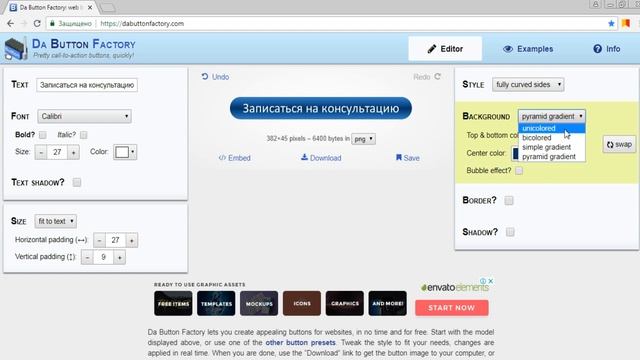The height and width of the screenshot is (360, 640).
Task: Click the Undo link
Action: 215,77
